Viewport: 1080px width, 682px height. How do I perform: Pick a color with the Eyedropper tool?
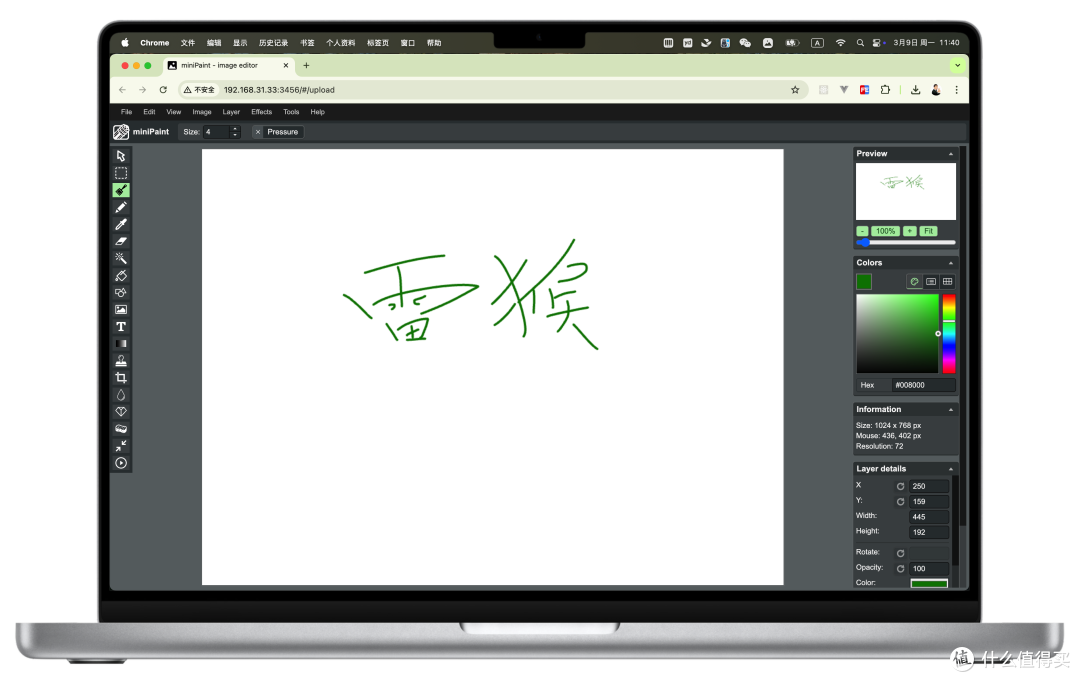[x=121, y=224]
